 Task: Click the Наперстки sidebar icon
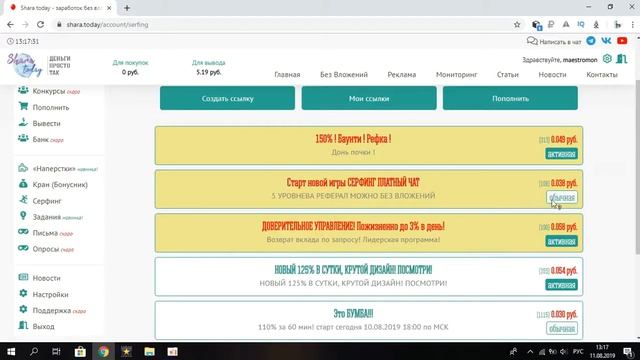point(23,168)
